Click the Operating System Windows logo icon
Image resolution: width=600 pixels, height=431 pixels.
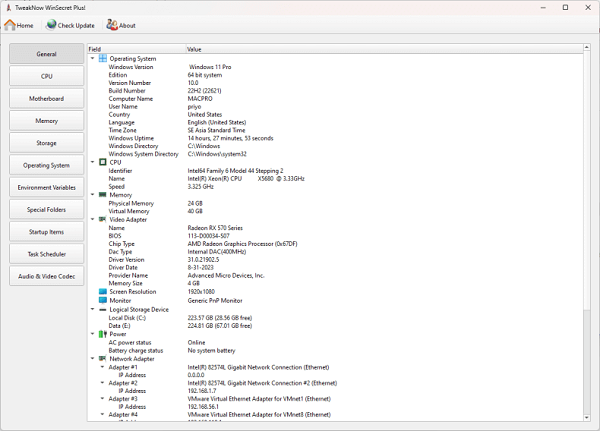(103, 58)
